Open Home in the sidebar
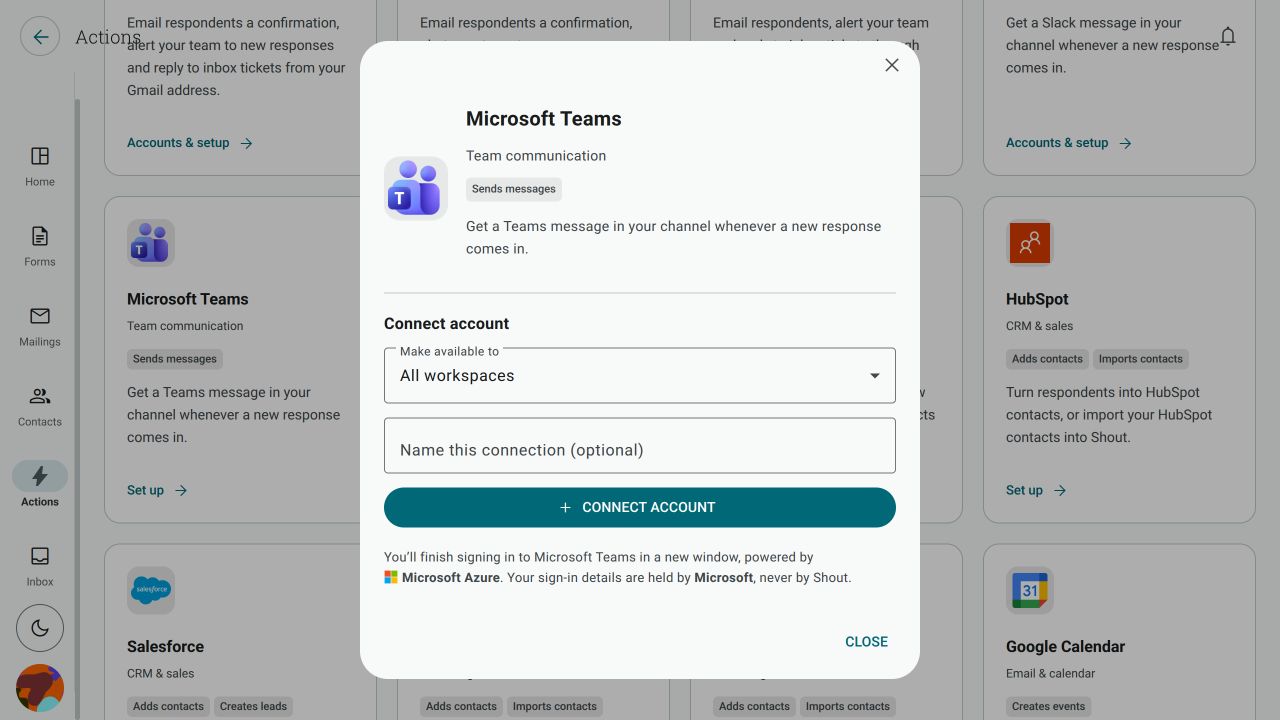The height and width of the screenshot is (720, 1280). click(x=40, y=166)
